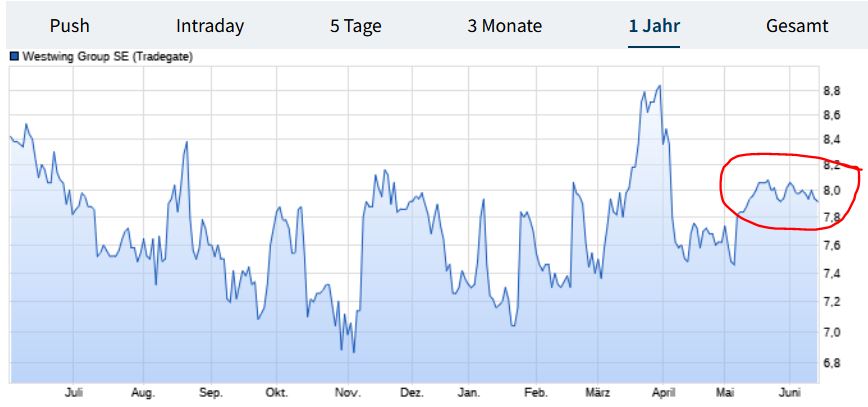Click the Okt. month marker
Screen dimensions: 868x407
(x=277, y=394)
